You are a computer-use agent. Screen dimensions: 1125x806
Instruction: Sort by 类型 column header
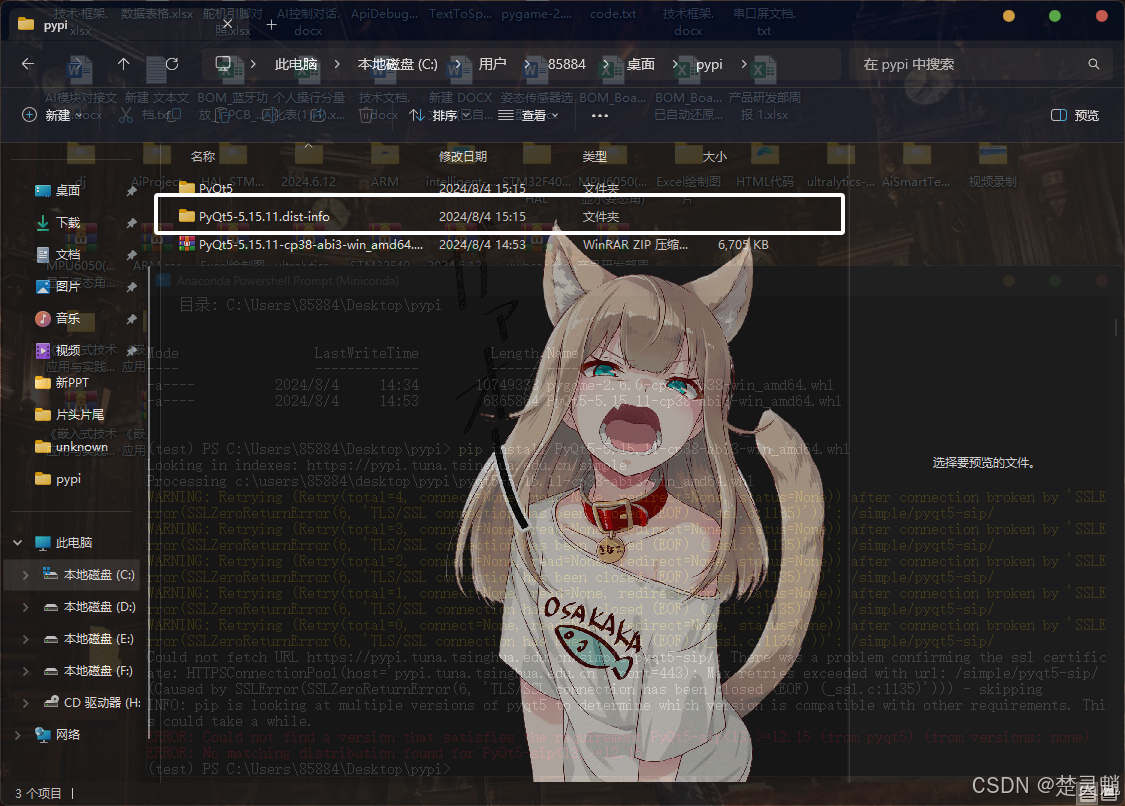[595, 156]
